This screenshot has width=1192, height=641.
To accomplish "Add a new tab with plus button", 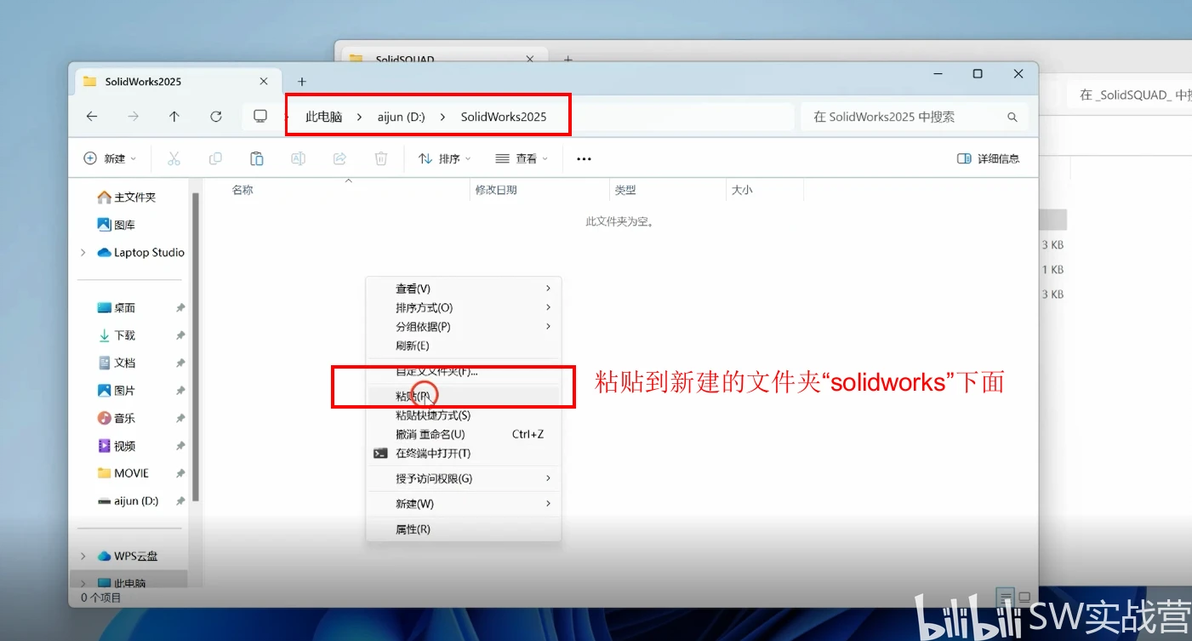I will (x=302, y=81).
